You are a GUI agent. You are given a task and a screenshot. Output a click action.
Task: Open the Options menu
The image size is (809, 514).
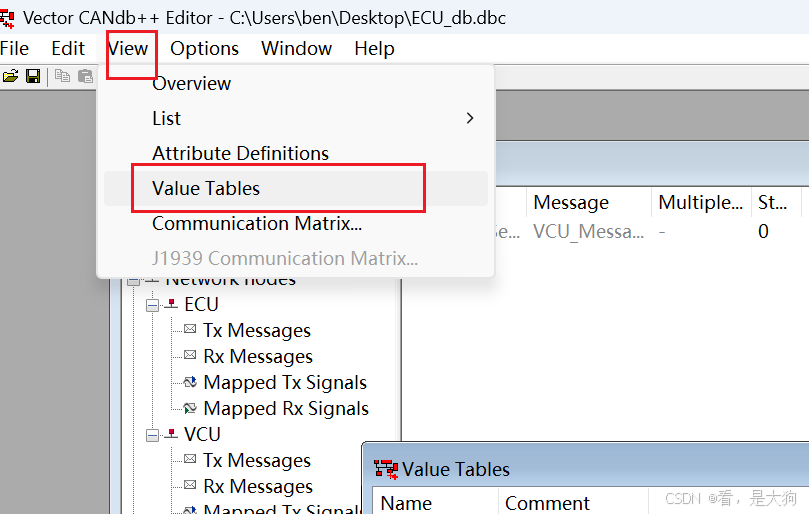point(204,49)
